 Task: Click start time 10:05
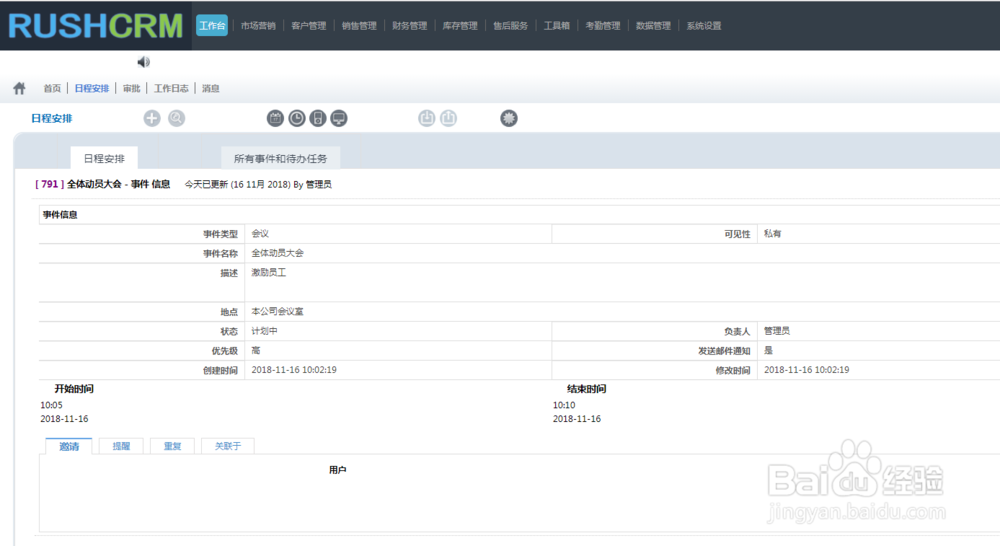[x=52, y=405]
